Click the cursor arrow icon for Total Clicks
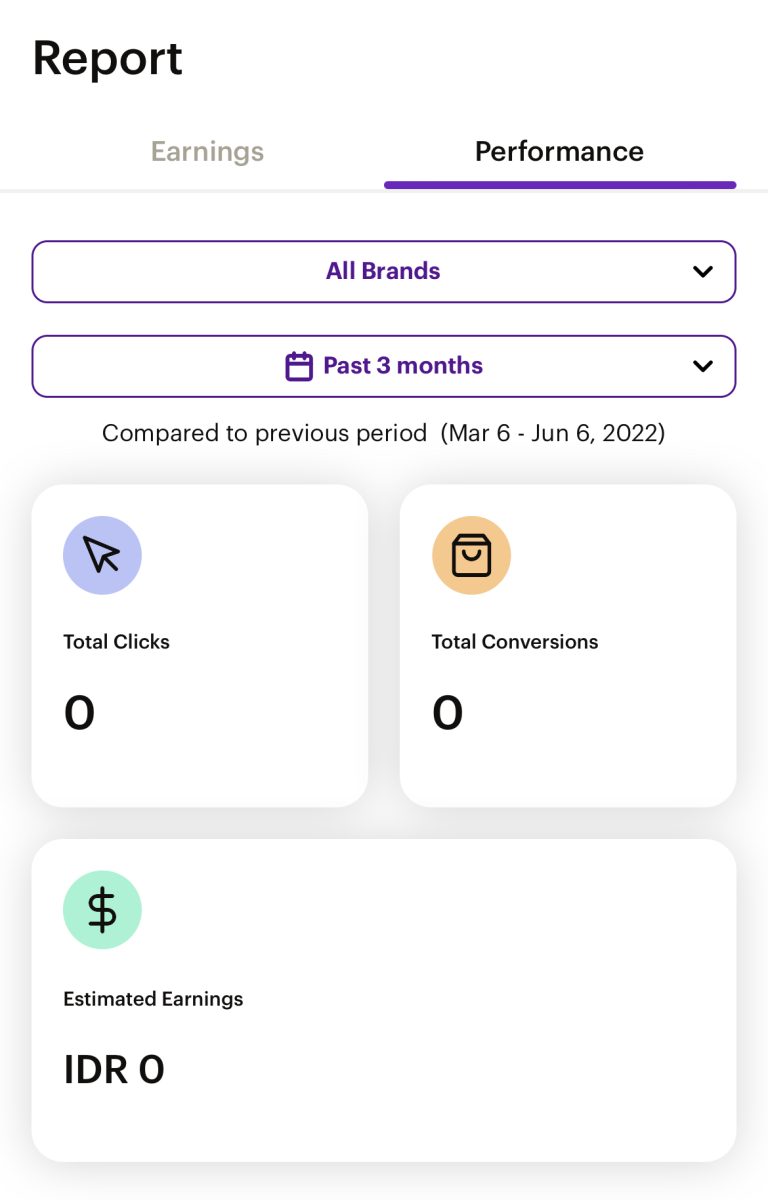768x1200 pixels. point(102,555)
